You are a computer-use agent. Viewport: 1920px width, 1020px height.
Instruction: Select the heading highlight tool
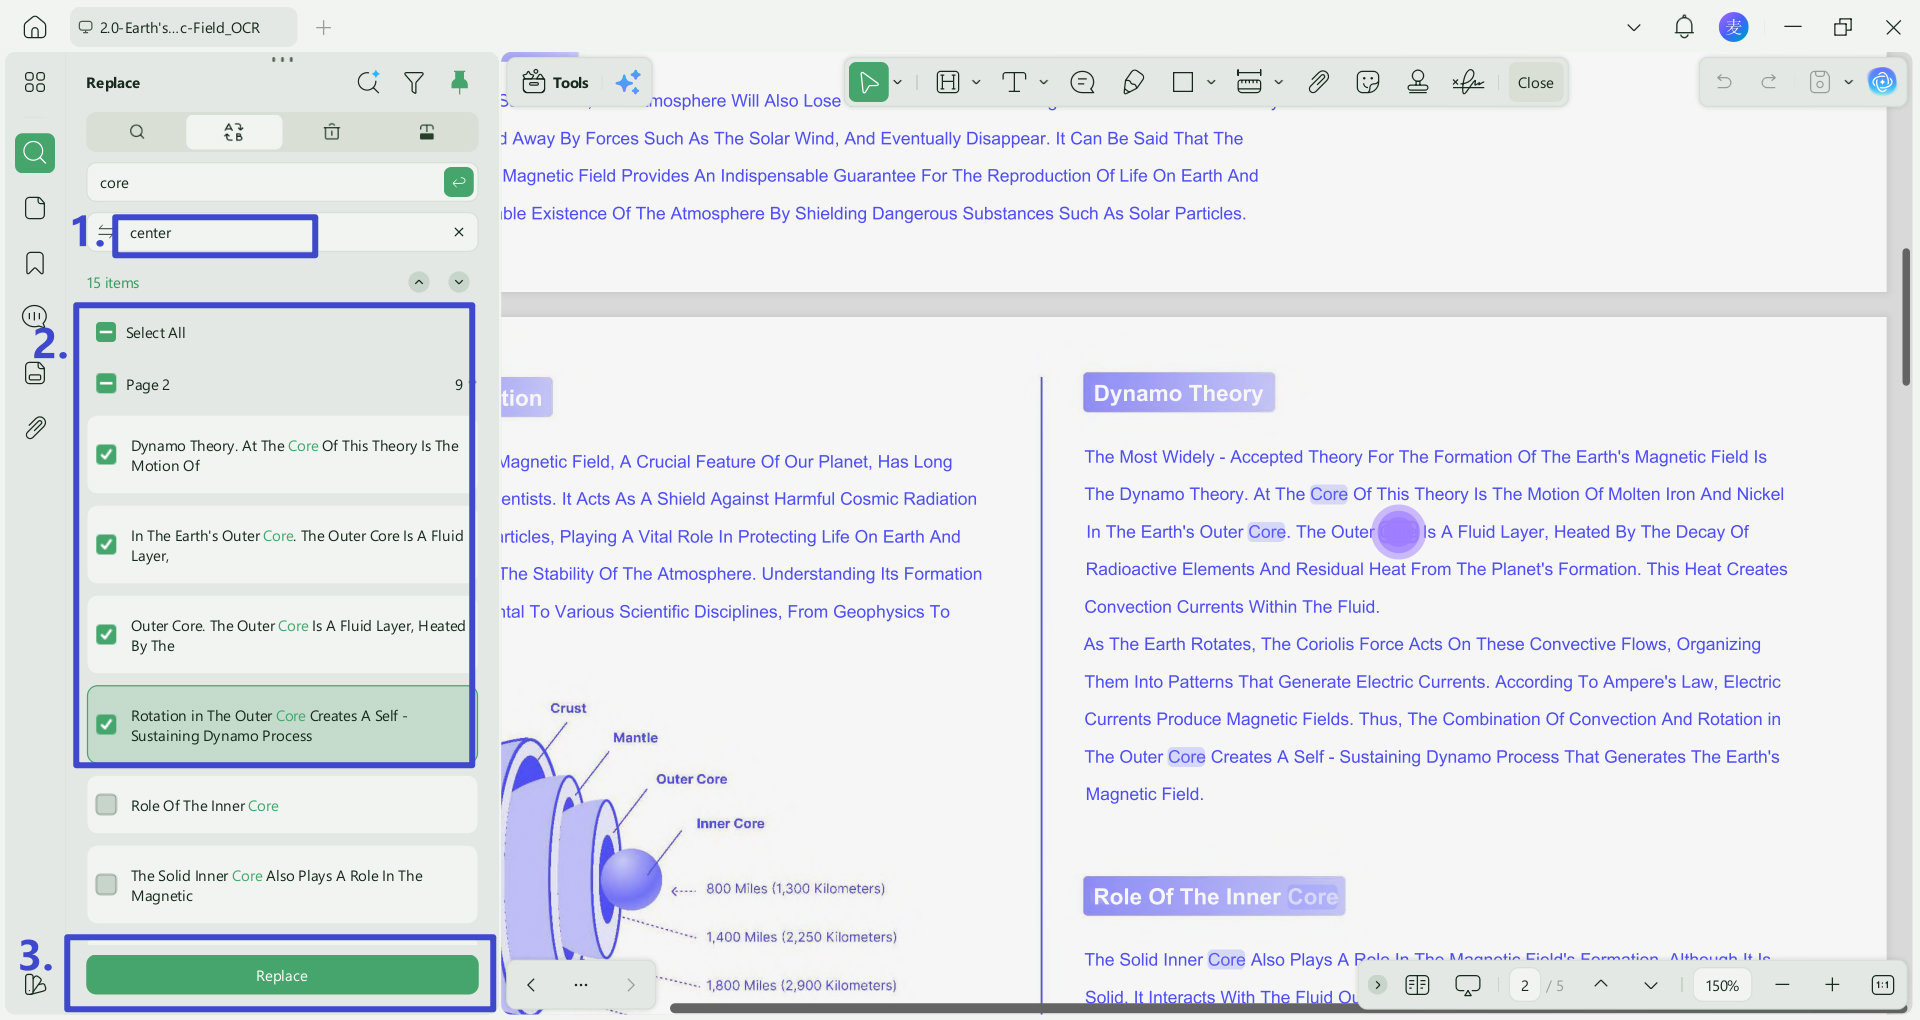[x=948, y=82]
